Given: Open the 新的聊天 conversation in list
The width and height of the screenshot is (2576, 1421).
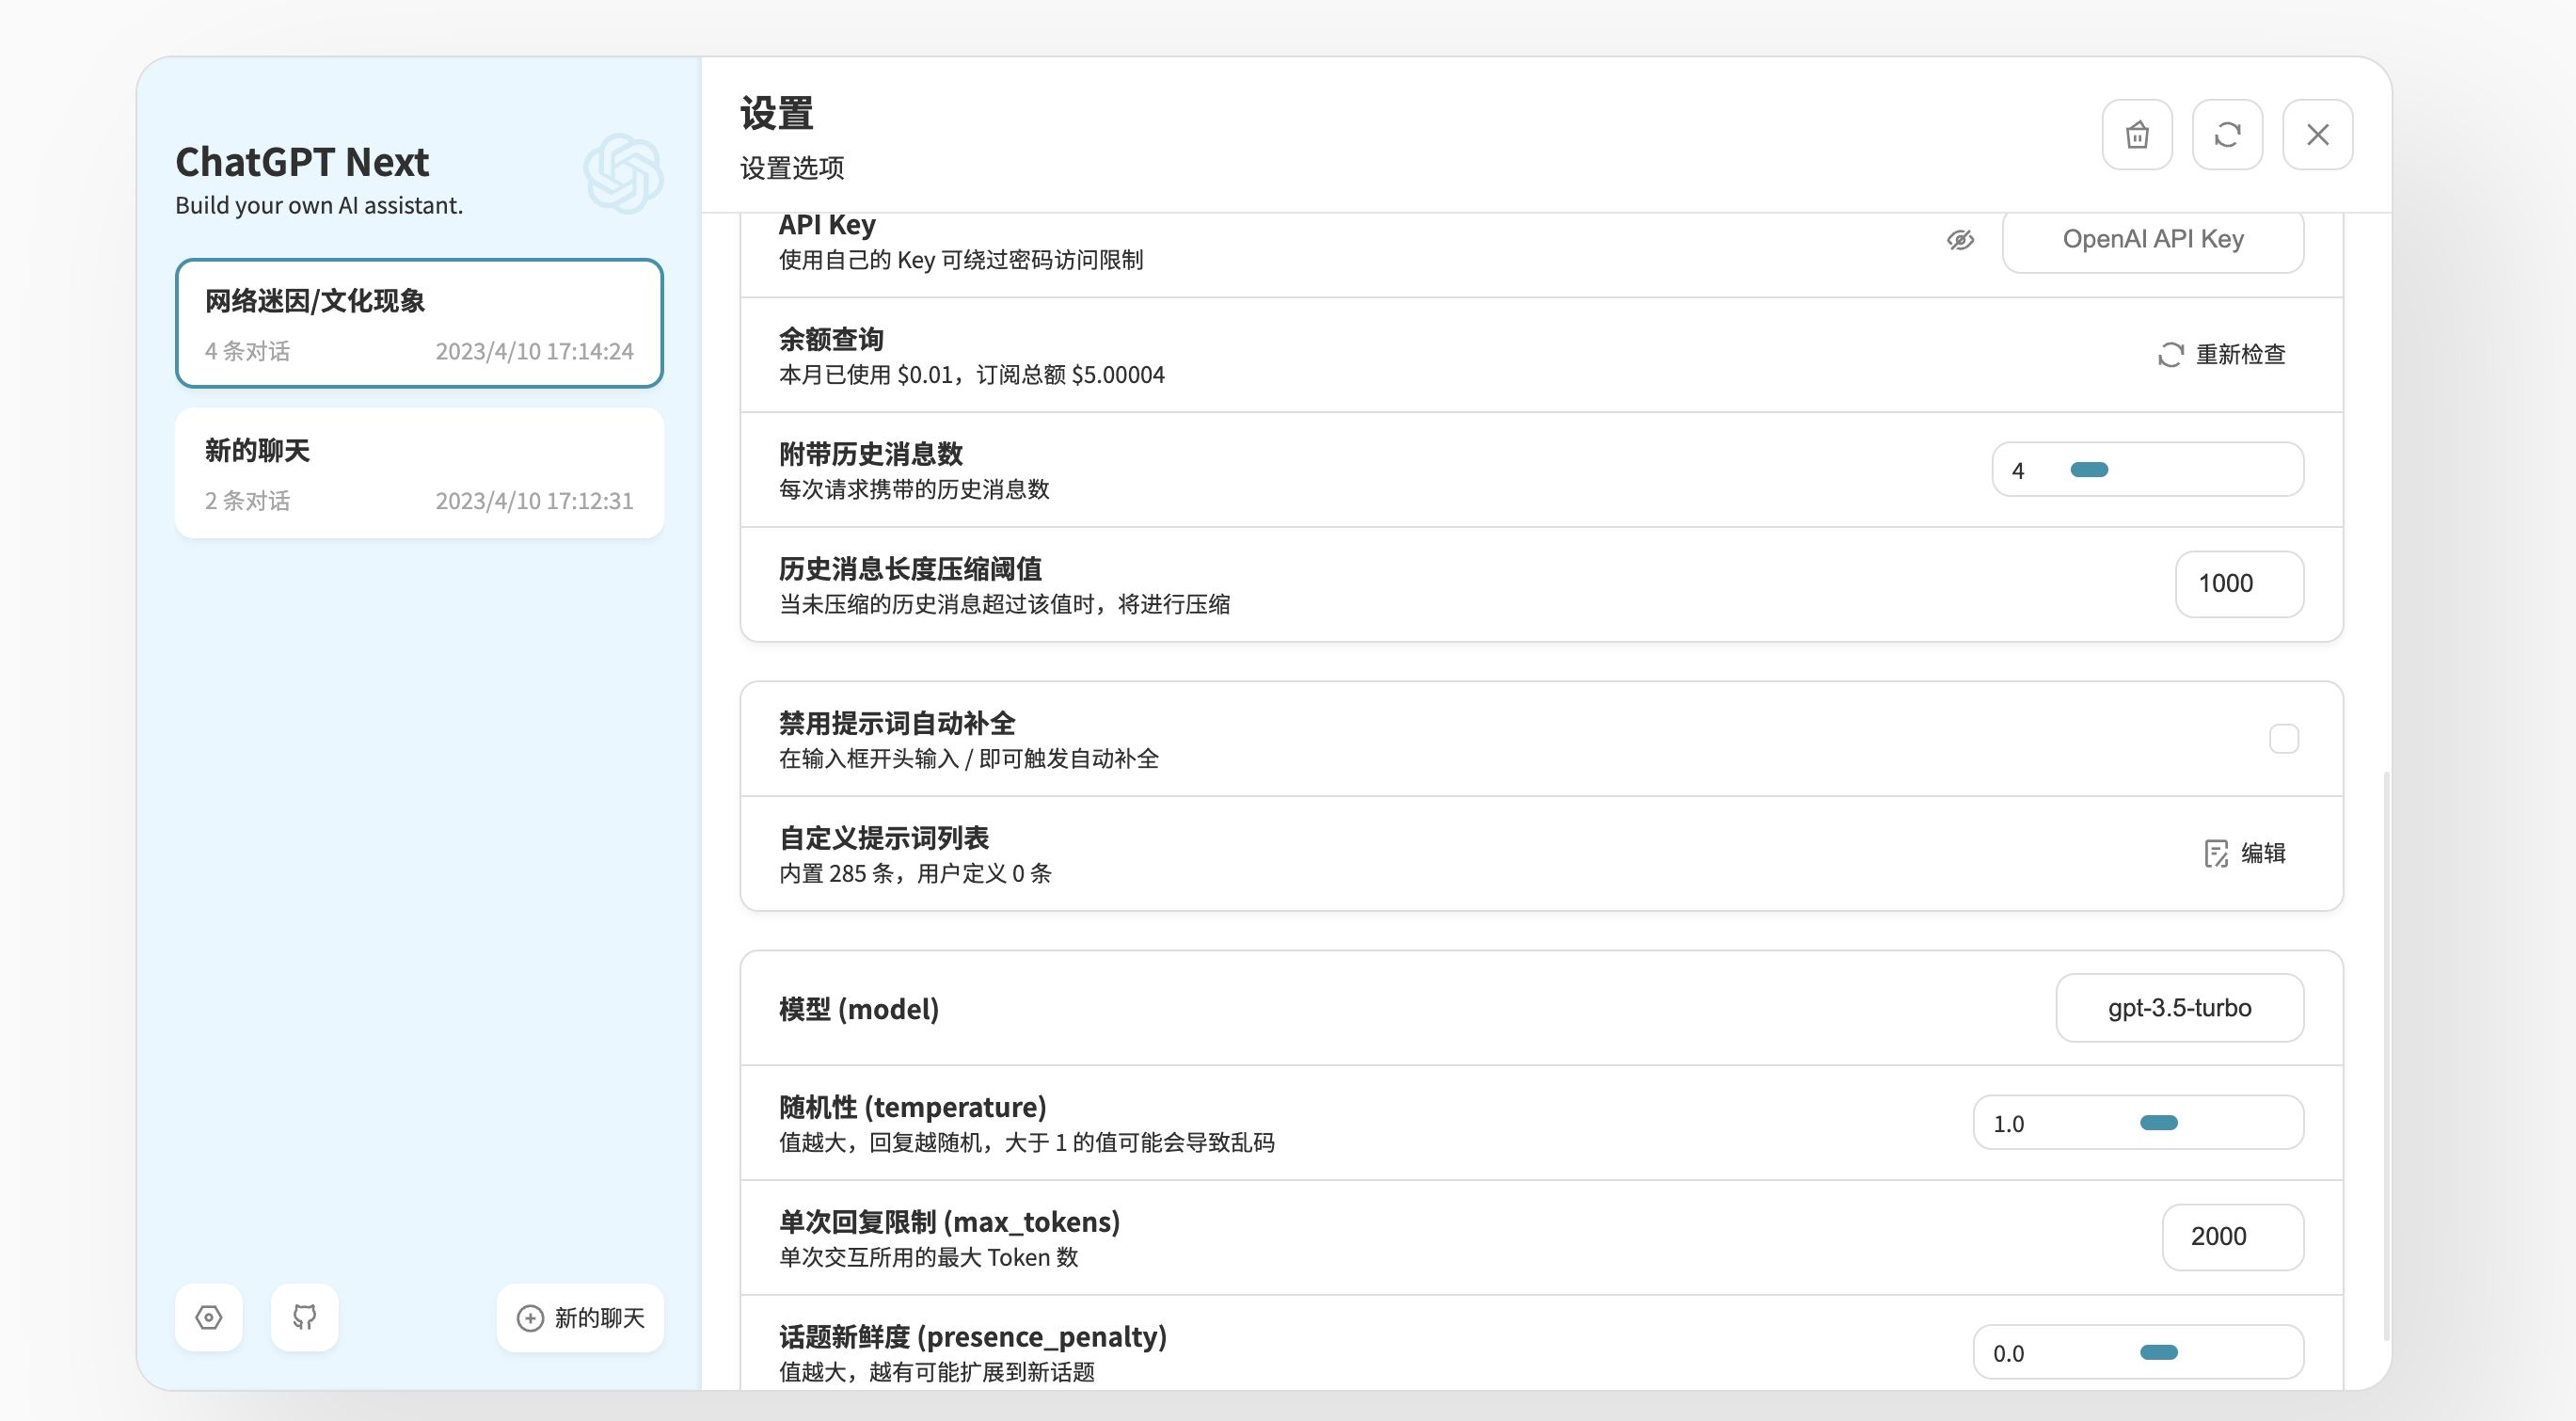Looking at the screenshot, I should [419, 473].
